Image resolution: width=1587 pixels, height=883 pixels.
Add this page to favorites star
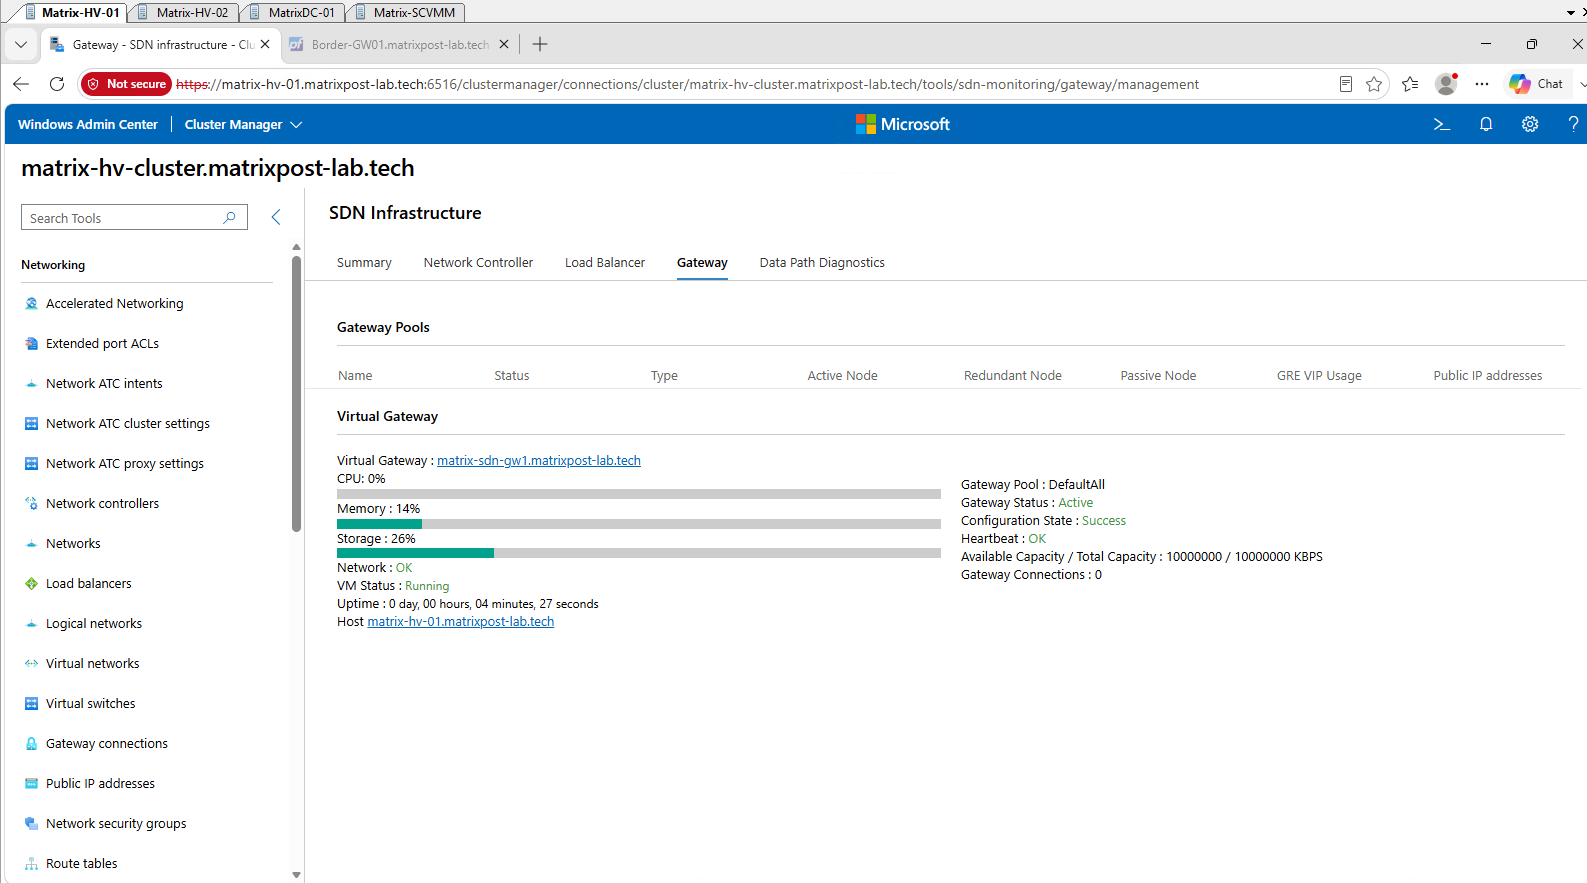point(1374,84)
